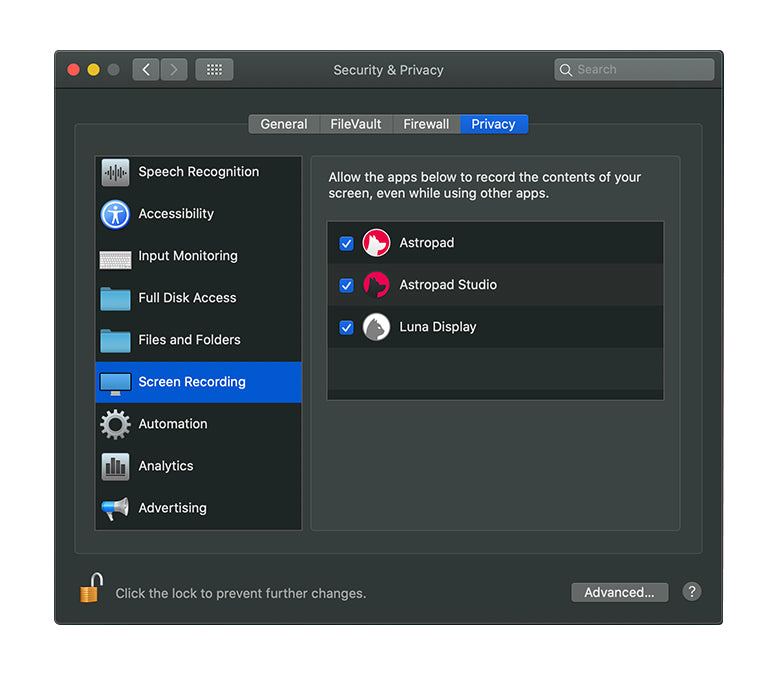Open help with the question mark

pyautogui.click(x=692, y=591)
